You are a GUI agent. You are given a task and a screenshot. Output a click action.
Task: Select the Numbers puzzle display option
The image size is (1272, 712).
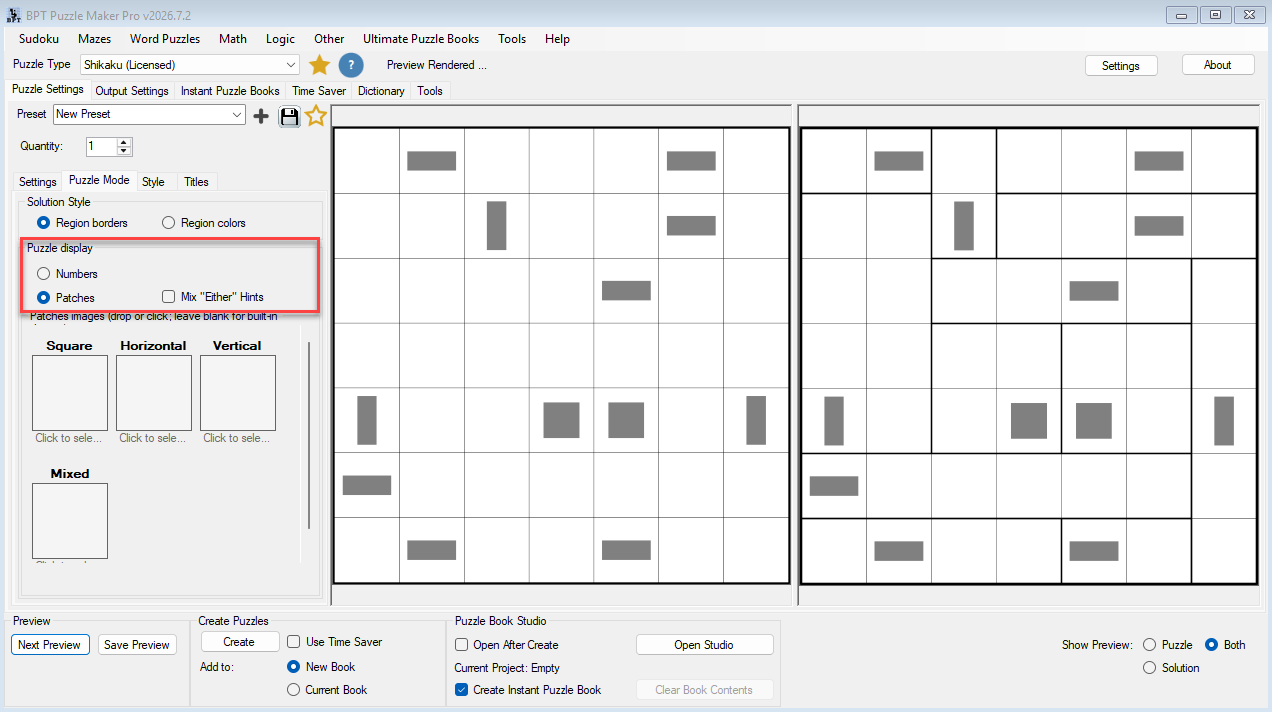[43, 274]
